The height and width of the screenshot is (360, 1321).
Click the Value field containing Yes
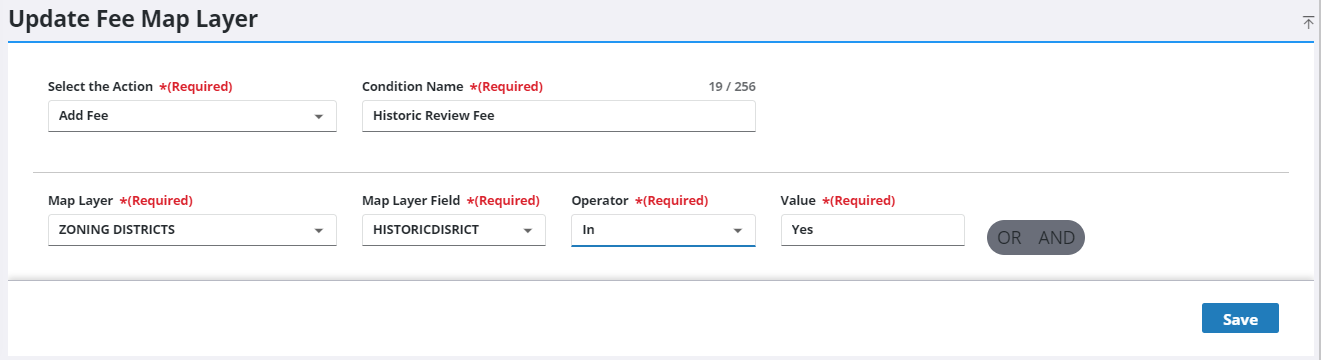pyautogui.click(x=872, y=230)
